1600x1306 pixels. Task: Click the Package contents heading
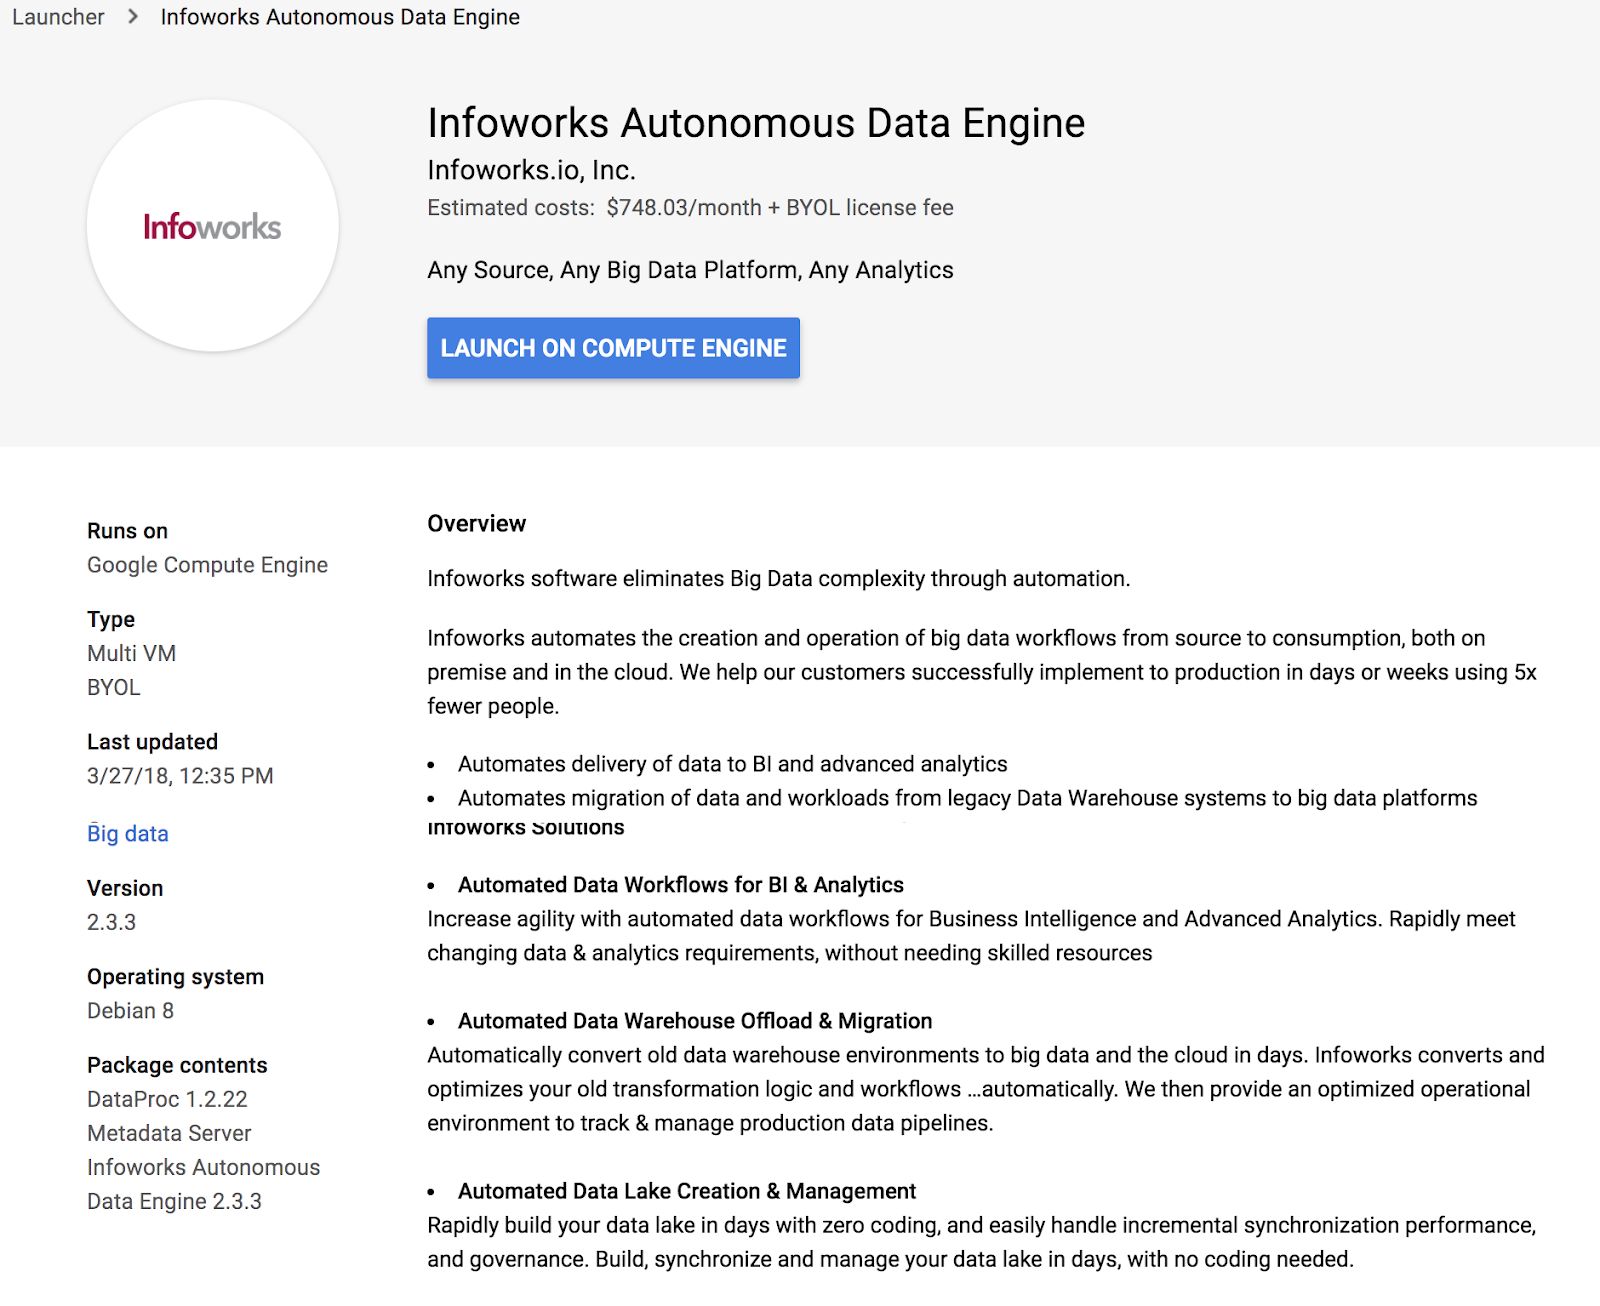[177, 1065]
